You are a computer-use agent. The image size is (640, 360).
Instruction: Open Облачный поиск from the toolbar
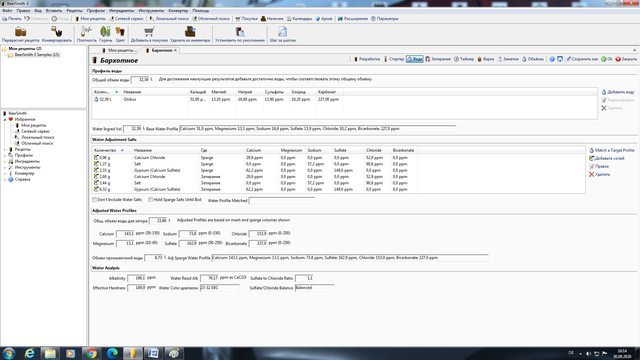(x=211, y=19)
